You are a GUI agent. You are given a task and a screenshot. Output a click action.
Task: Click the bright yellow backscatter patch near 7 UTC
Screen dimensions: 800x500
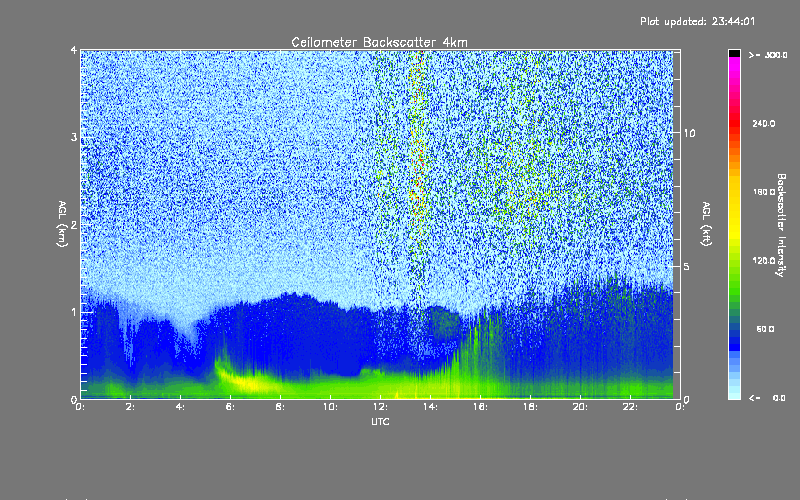(x=250, y=381)
